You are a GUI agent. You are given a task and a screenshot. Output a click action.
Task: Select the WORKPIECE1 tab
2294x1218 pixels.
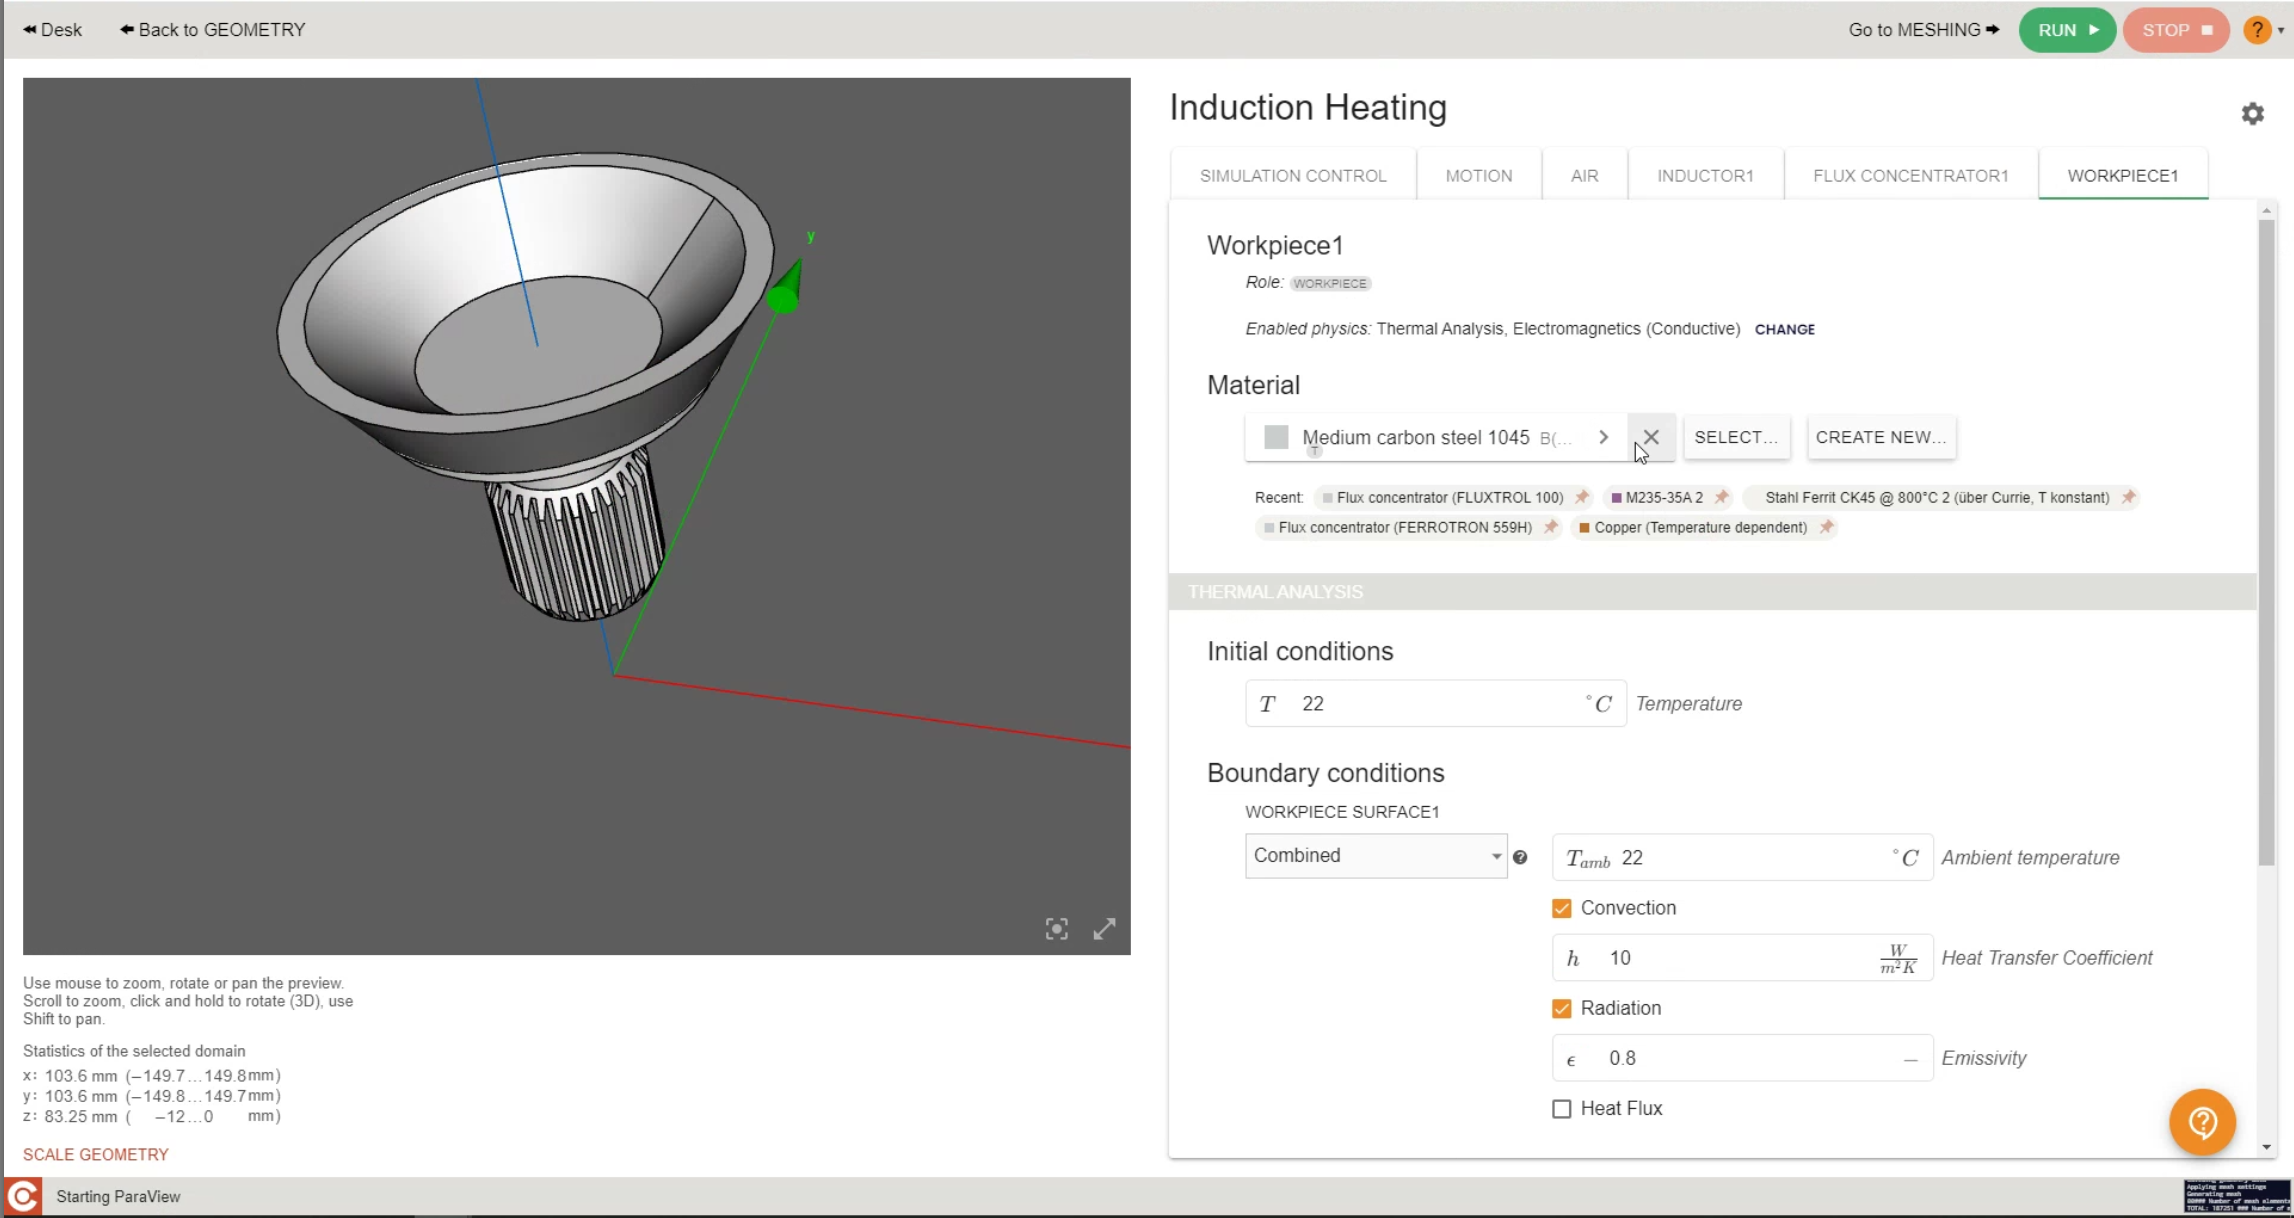[2123, 175]
